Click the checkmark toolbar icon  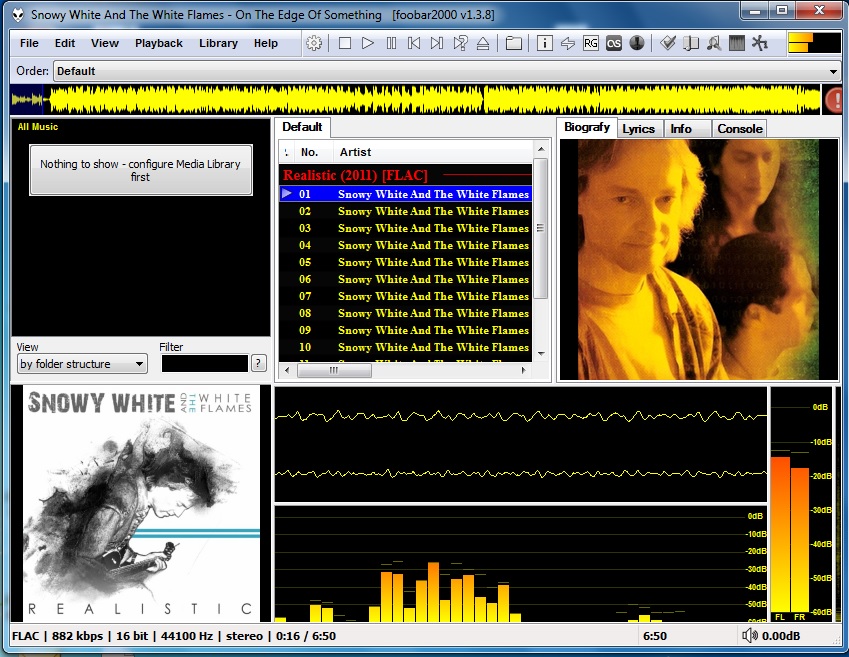click(x=668, y=43)
